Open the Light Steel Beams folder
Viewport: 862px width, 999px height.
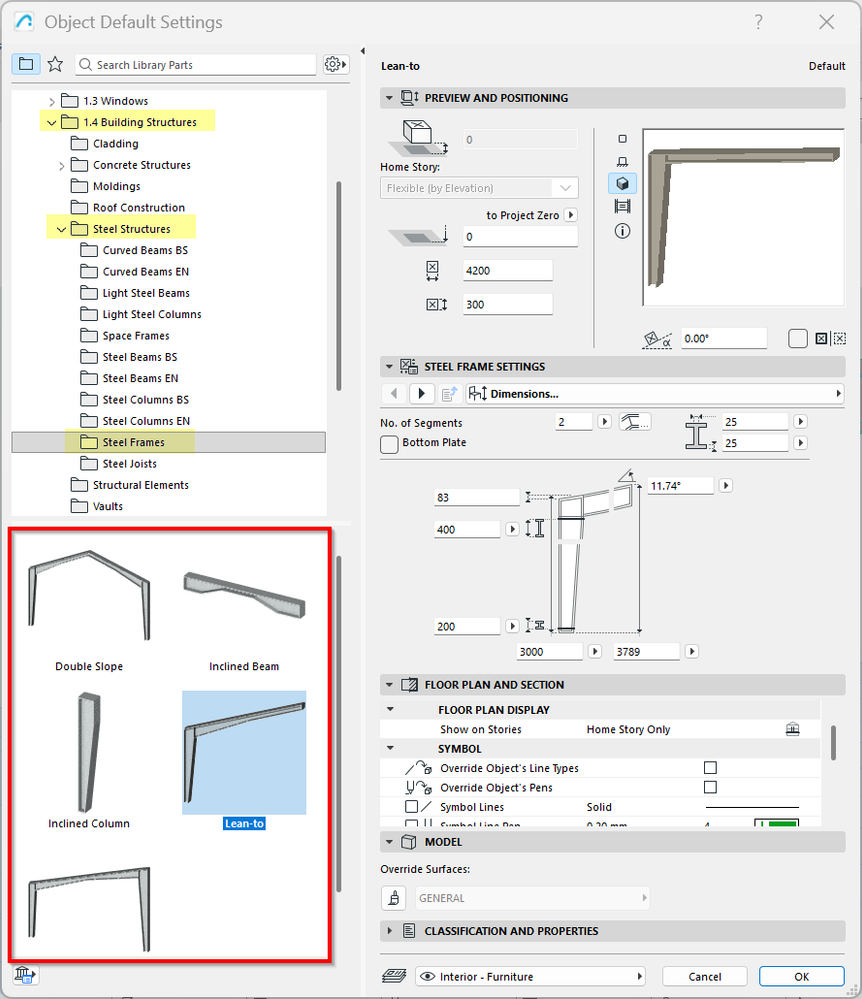[146, 293]
